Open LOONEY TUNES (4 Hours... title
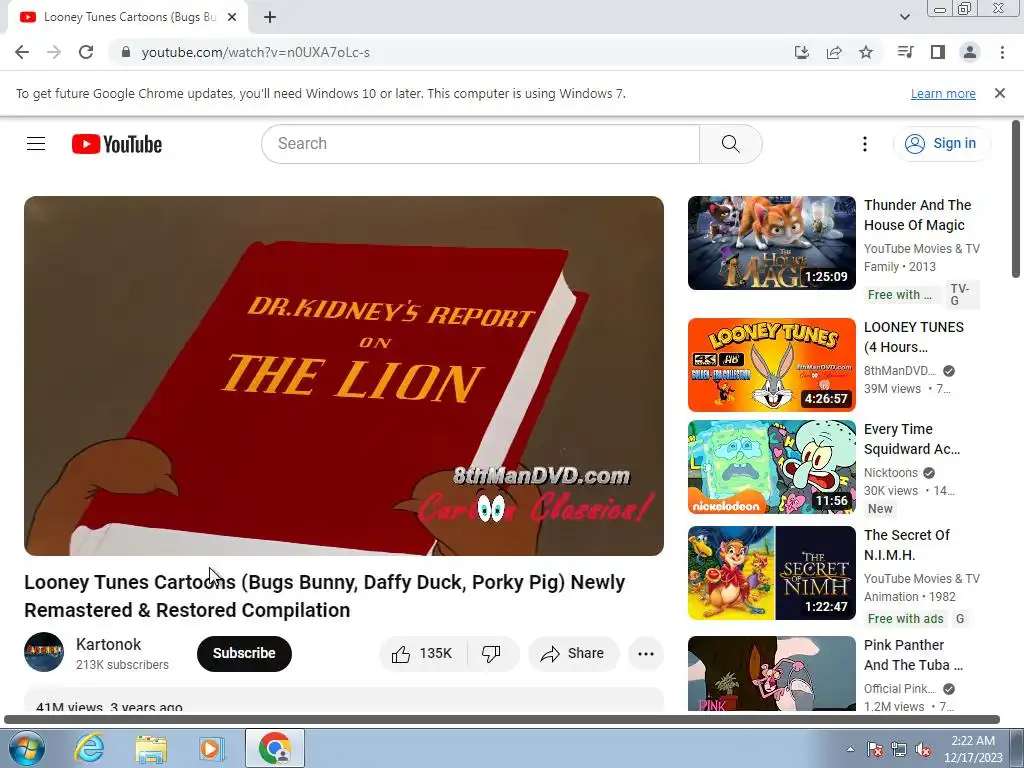1024x768 pixels. point(914,337)
